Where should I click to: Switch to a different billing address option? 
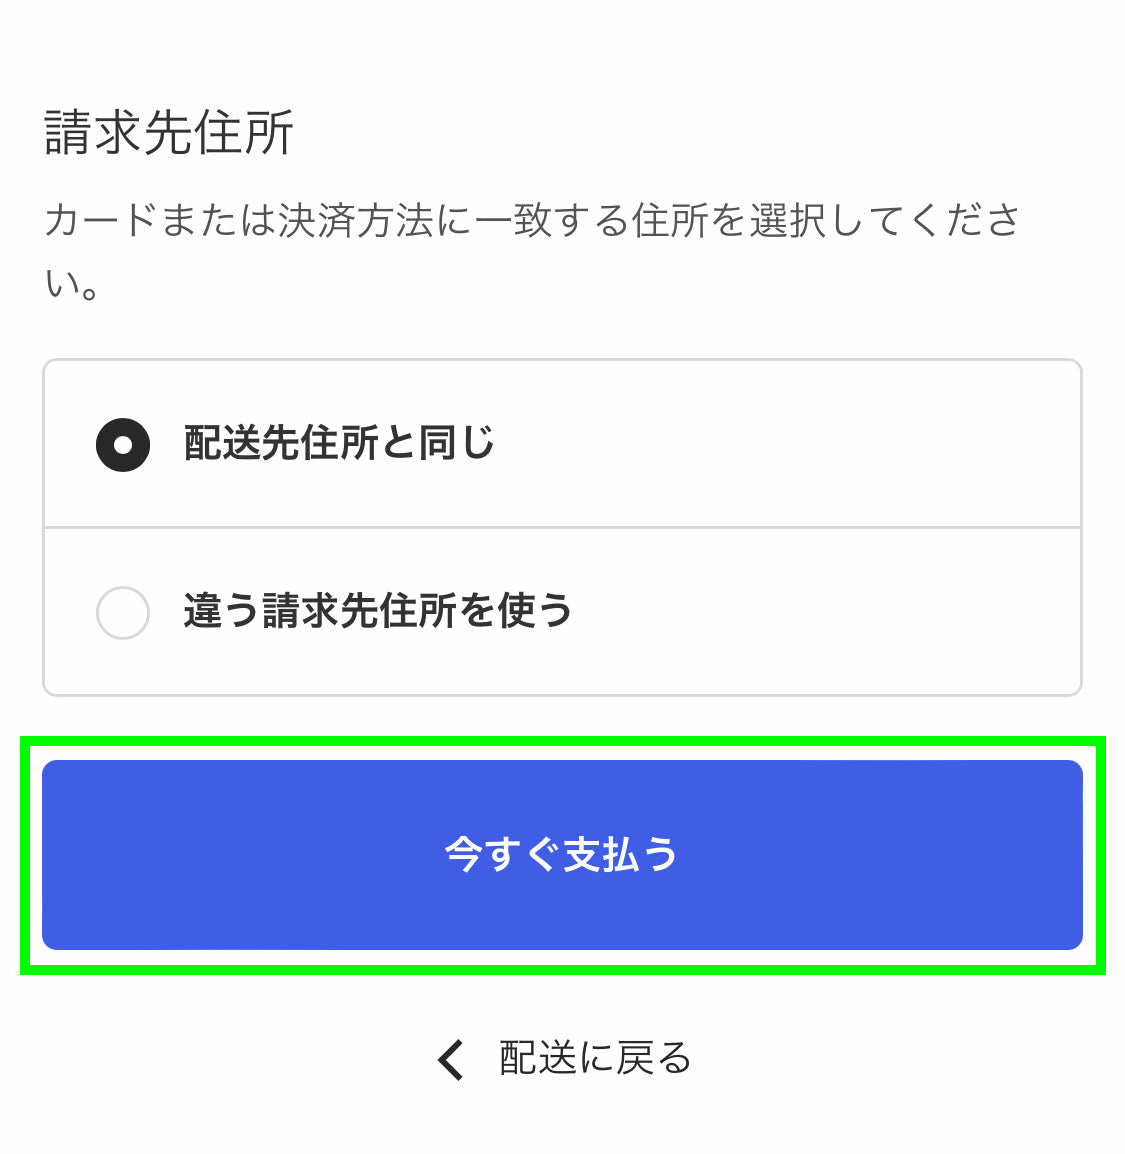pos(378,612)
